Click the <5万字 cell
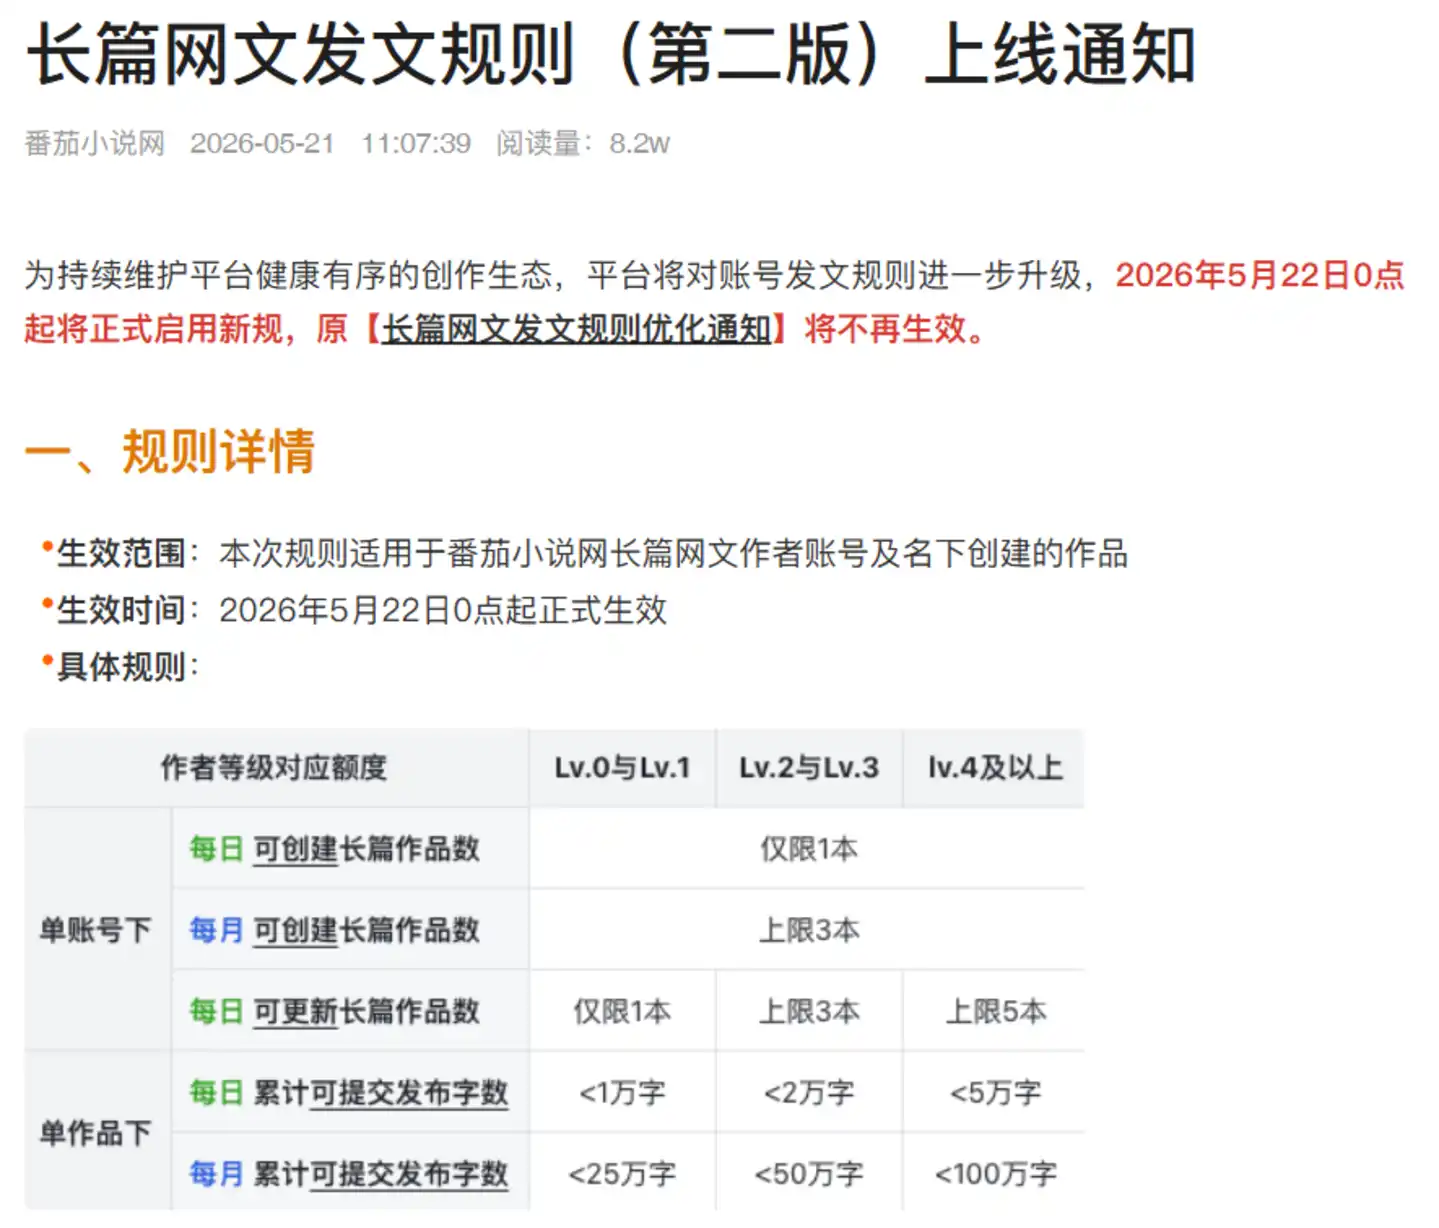 [996, 1092]
